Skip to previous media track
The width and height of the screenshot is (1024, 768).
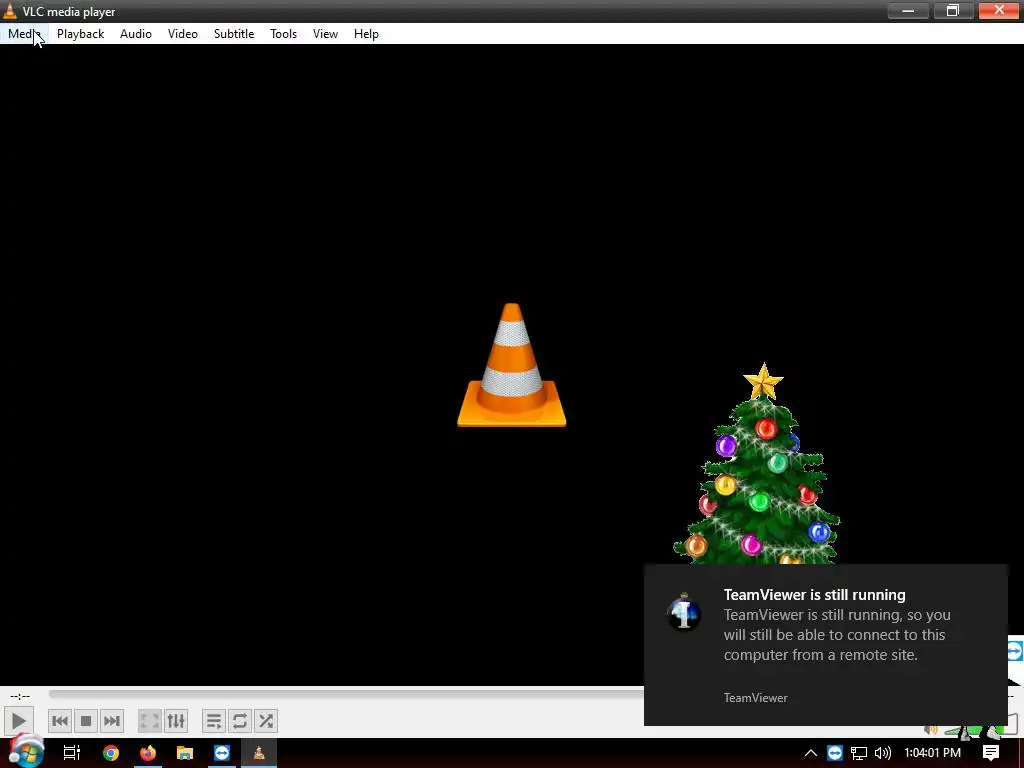point(59,721)
